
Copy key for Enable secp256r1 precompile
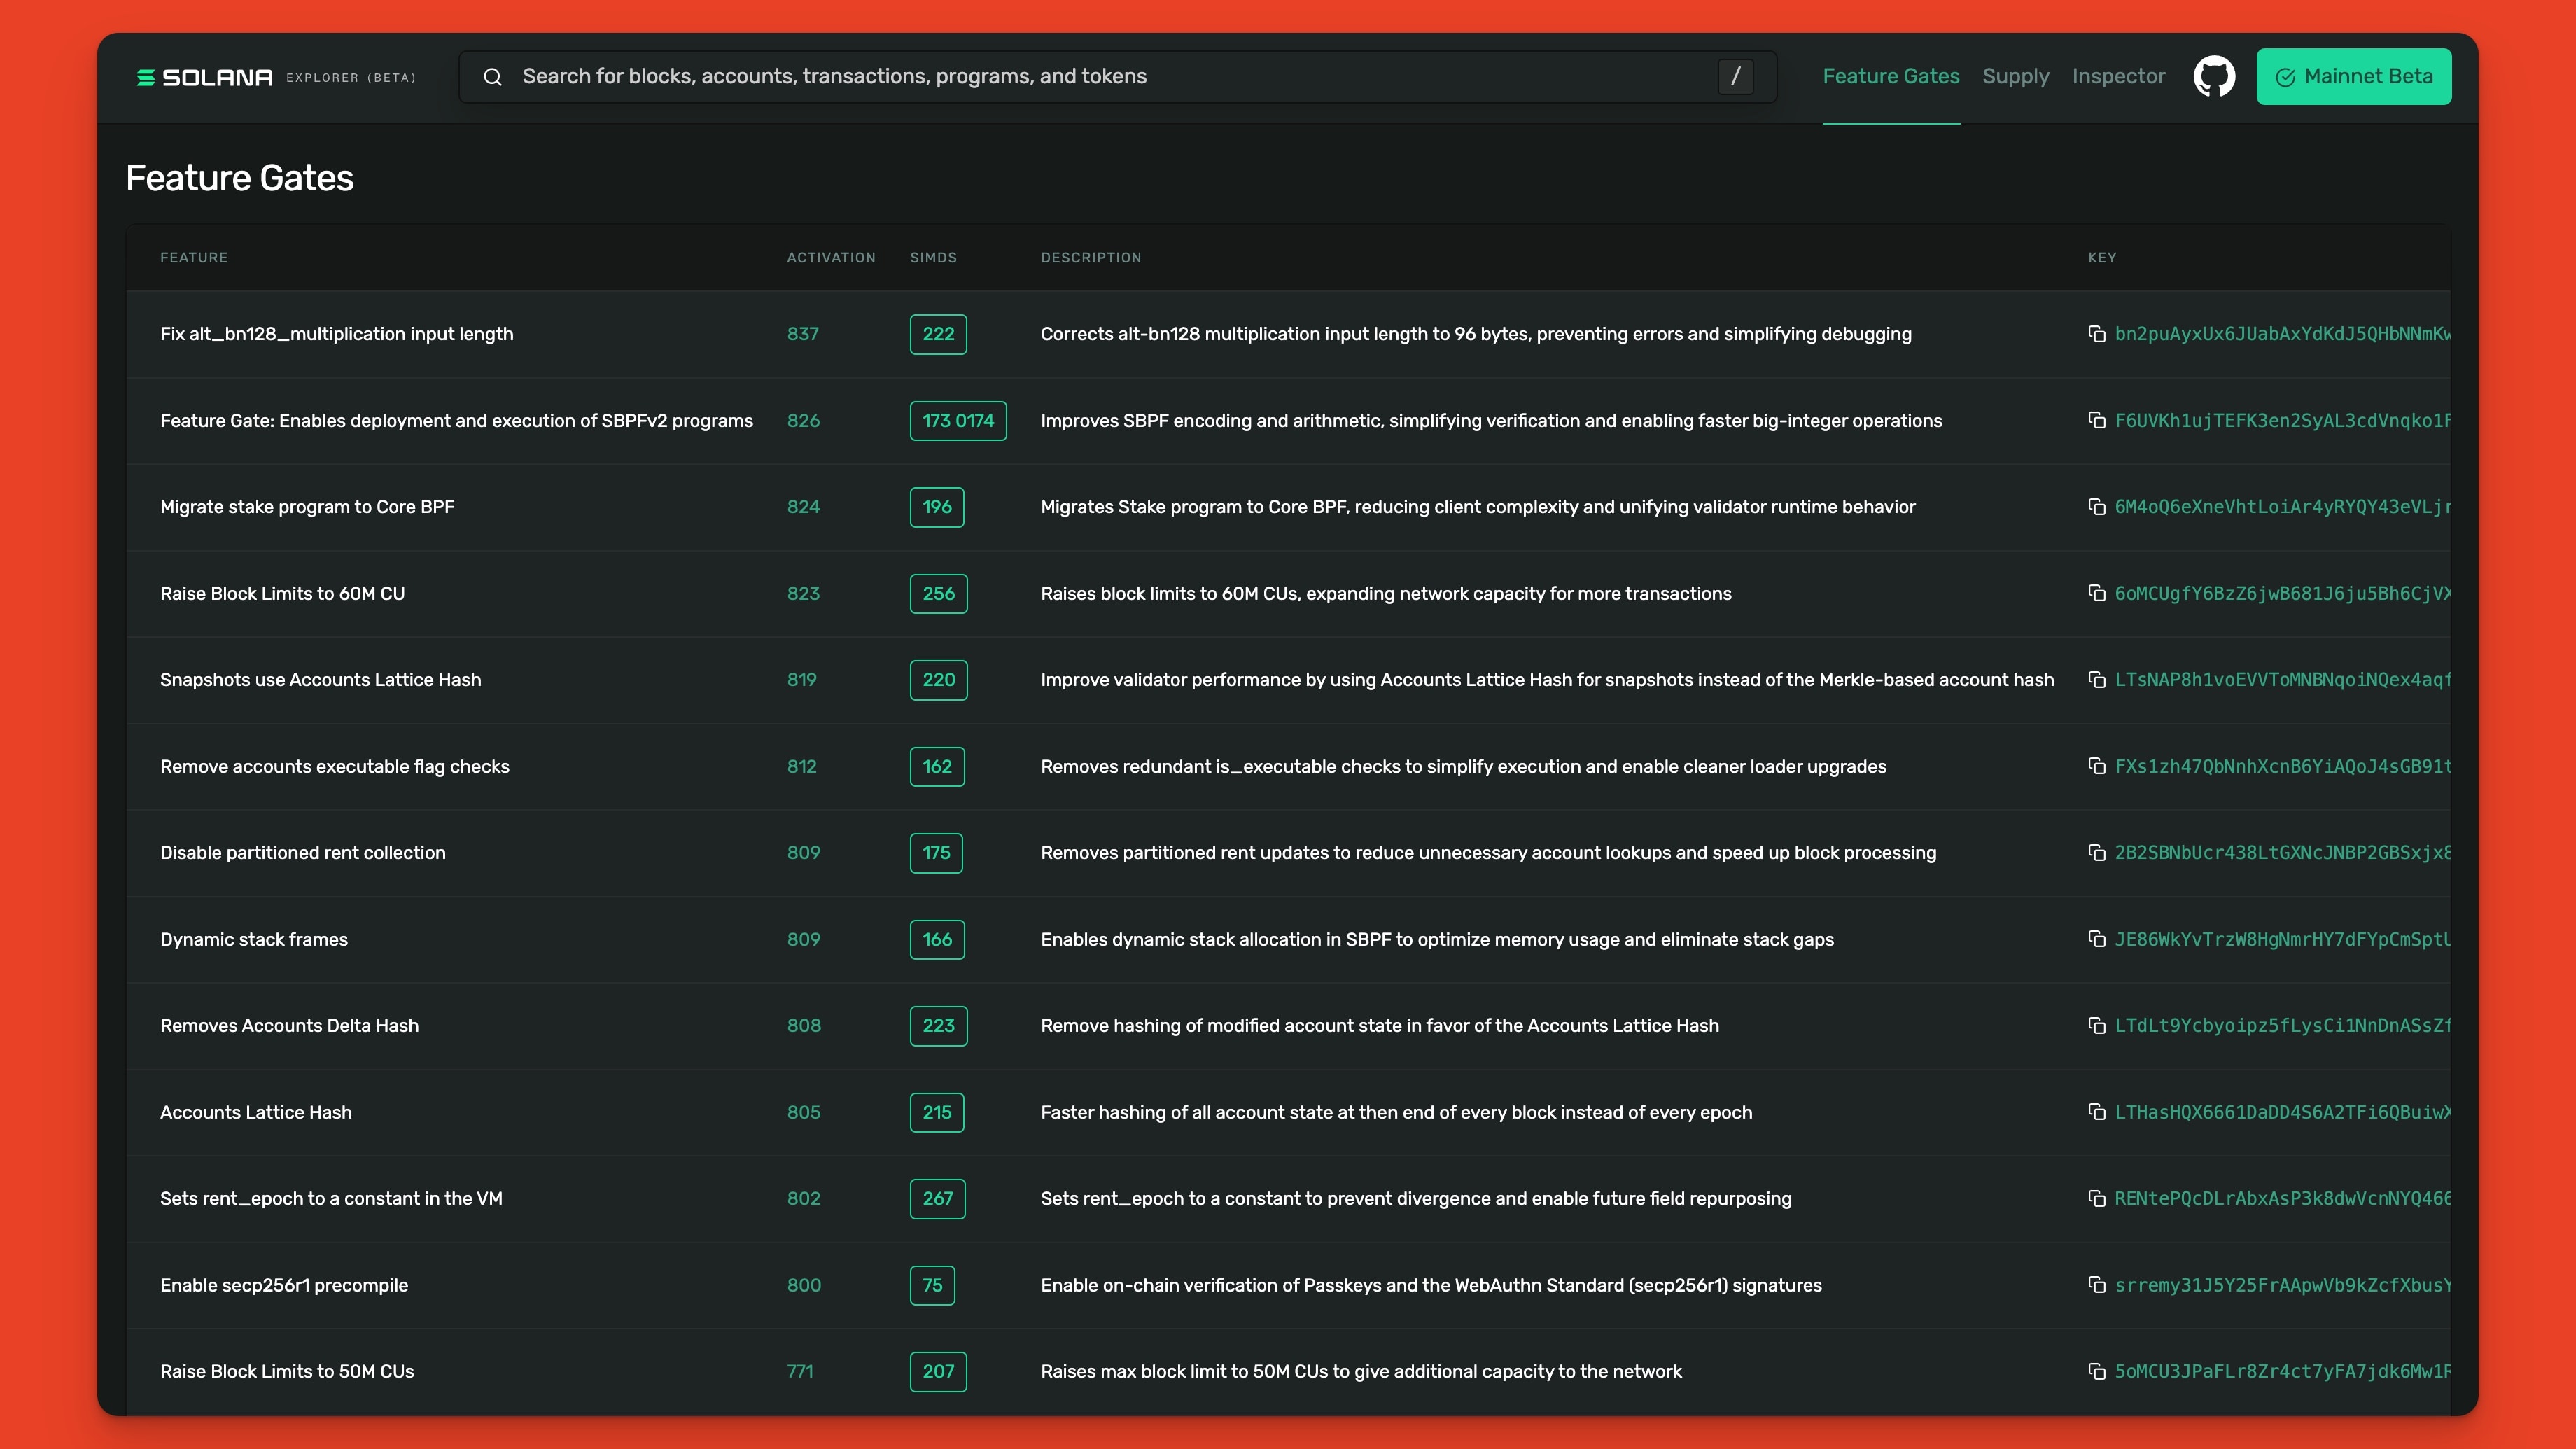click(2097, 1285)
